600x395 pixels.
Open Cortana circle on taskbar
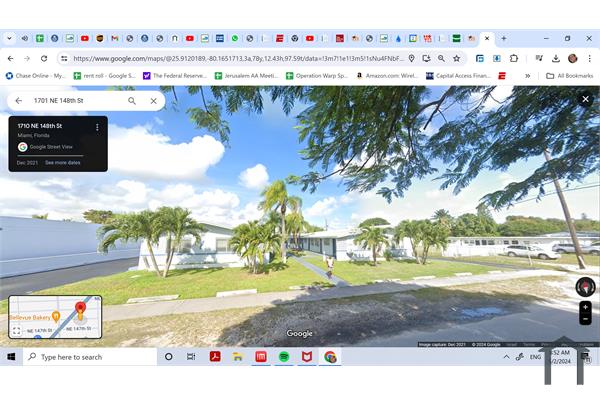[168, 357]
